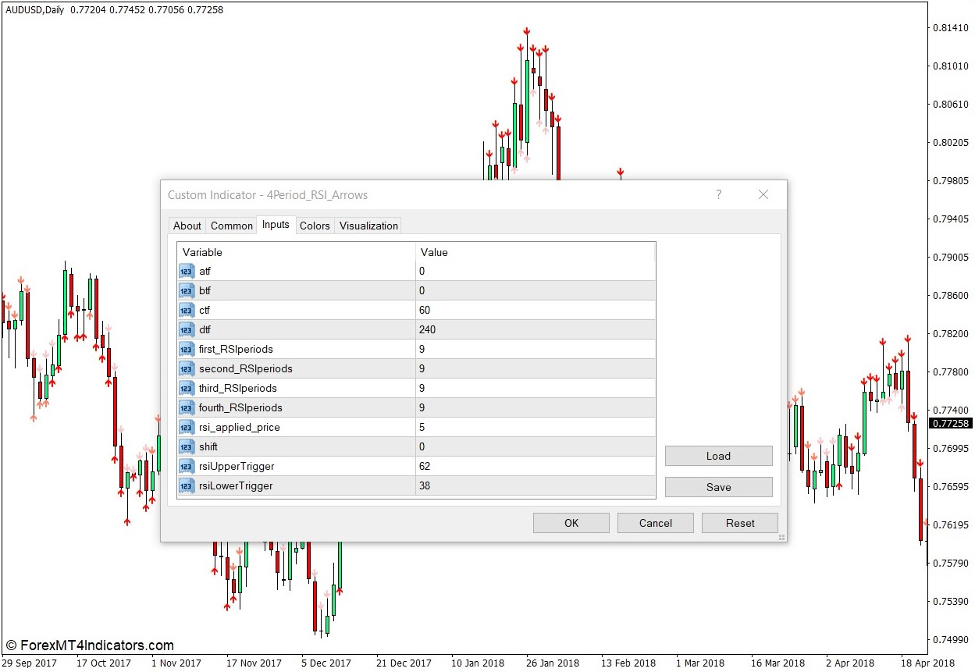Screen dimensions: 977x672
Task: Click the ctf value field showing 60
Action: tap(500, 310)
